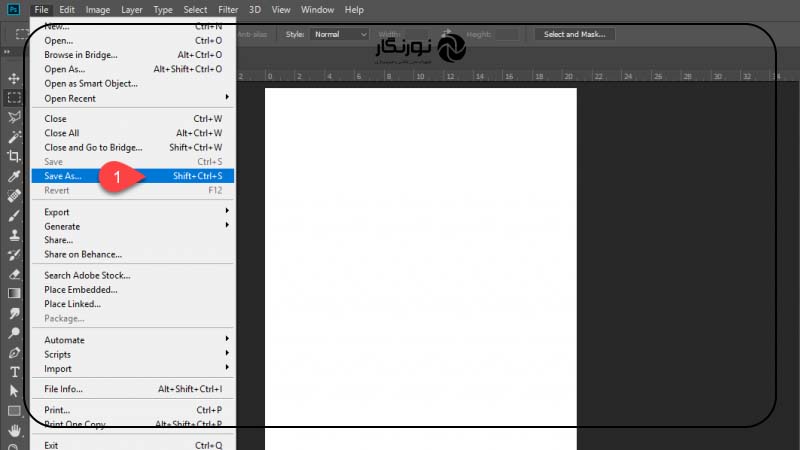This screenshot has height=450, width=800.
Task: Click the Photoshop Ps logo icon
Action: click(x=13, y=9)
